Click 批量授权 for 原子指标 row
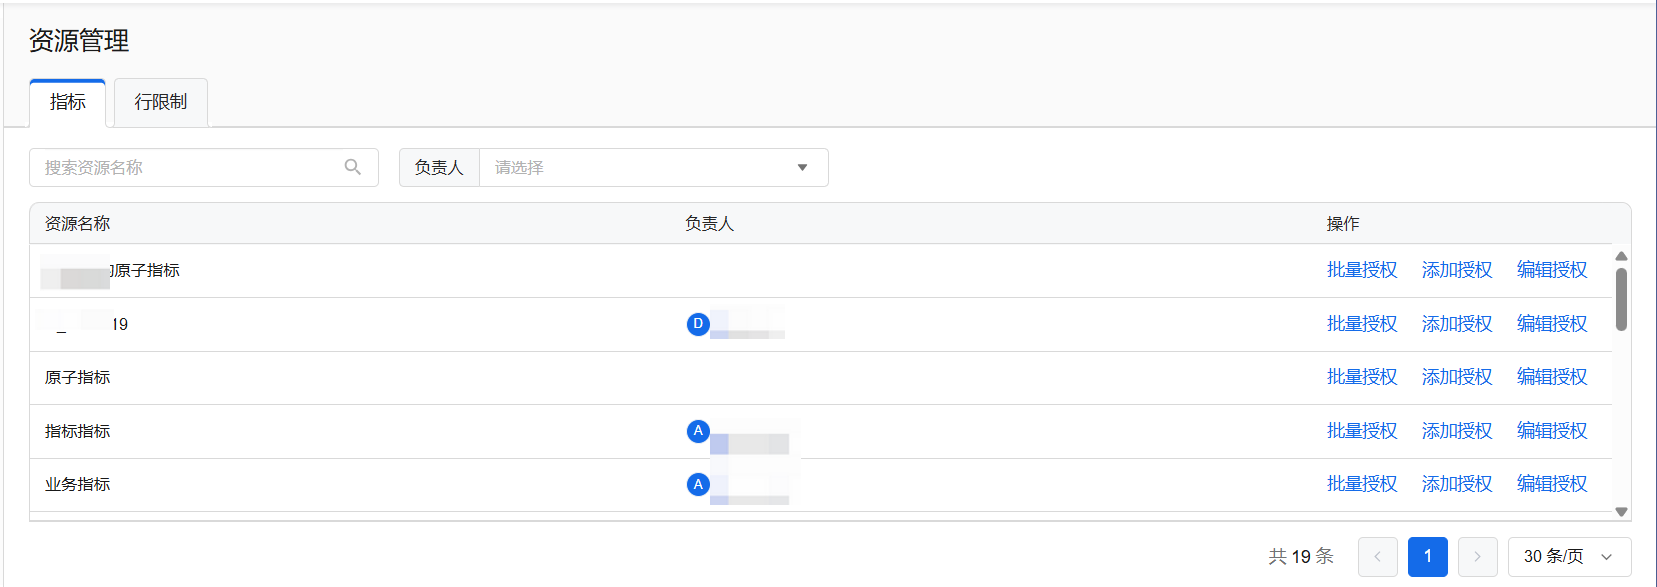This screenshot has width=1657, height=587. click(x=1361, y=377)
